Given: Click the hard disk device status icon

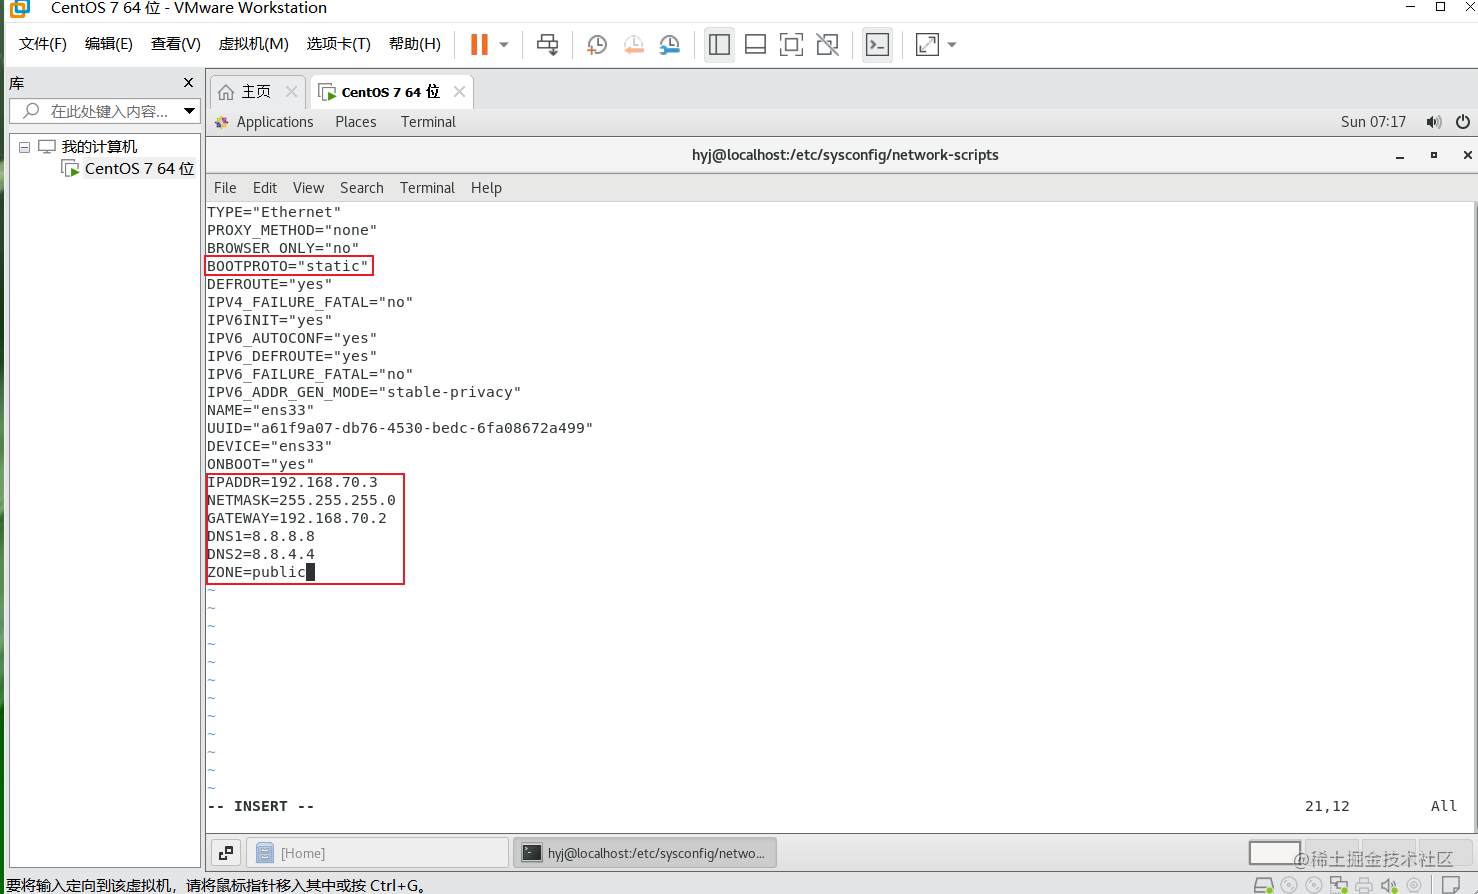Looking at the screenshot, I should tap(1264, 885).
